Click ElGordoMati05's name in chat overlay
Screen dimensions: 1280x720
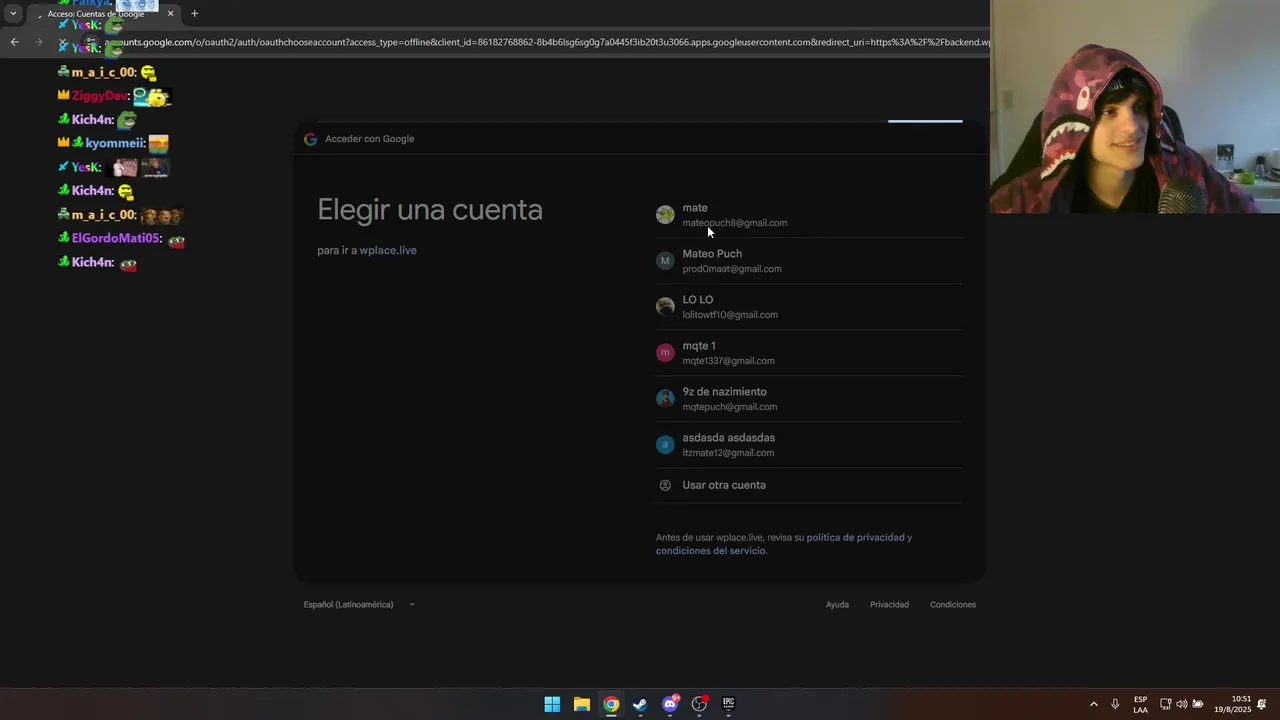click(x=116, y=238)
